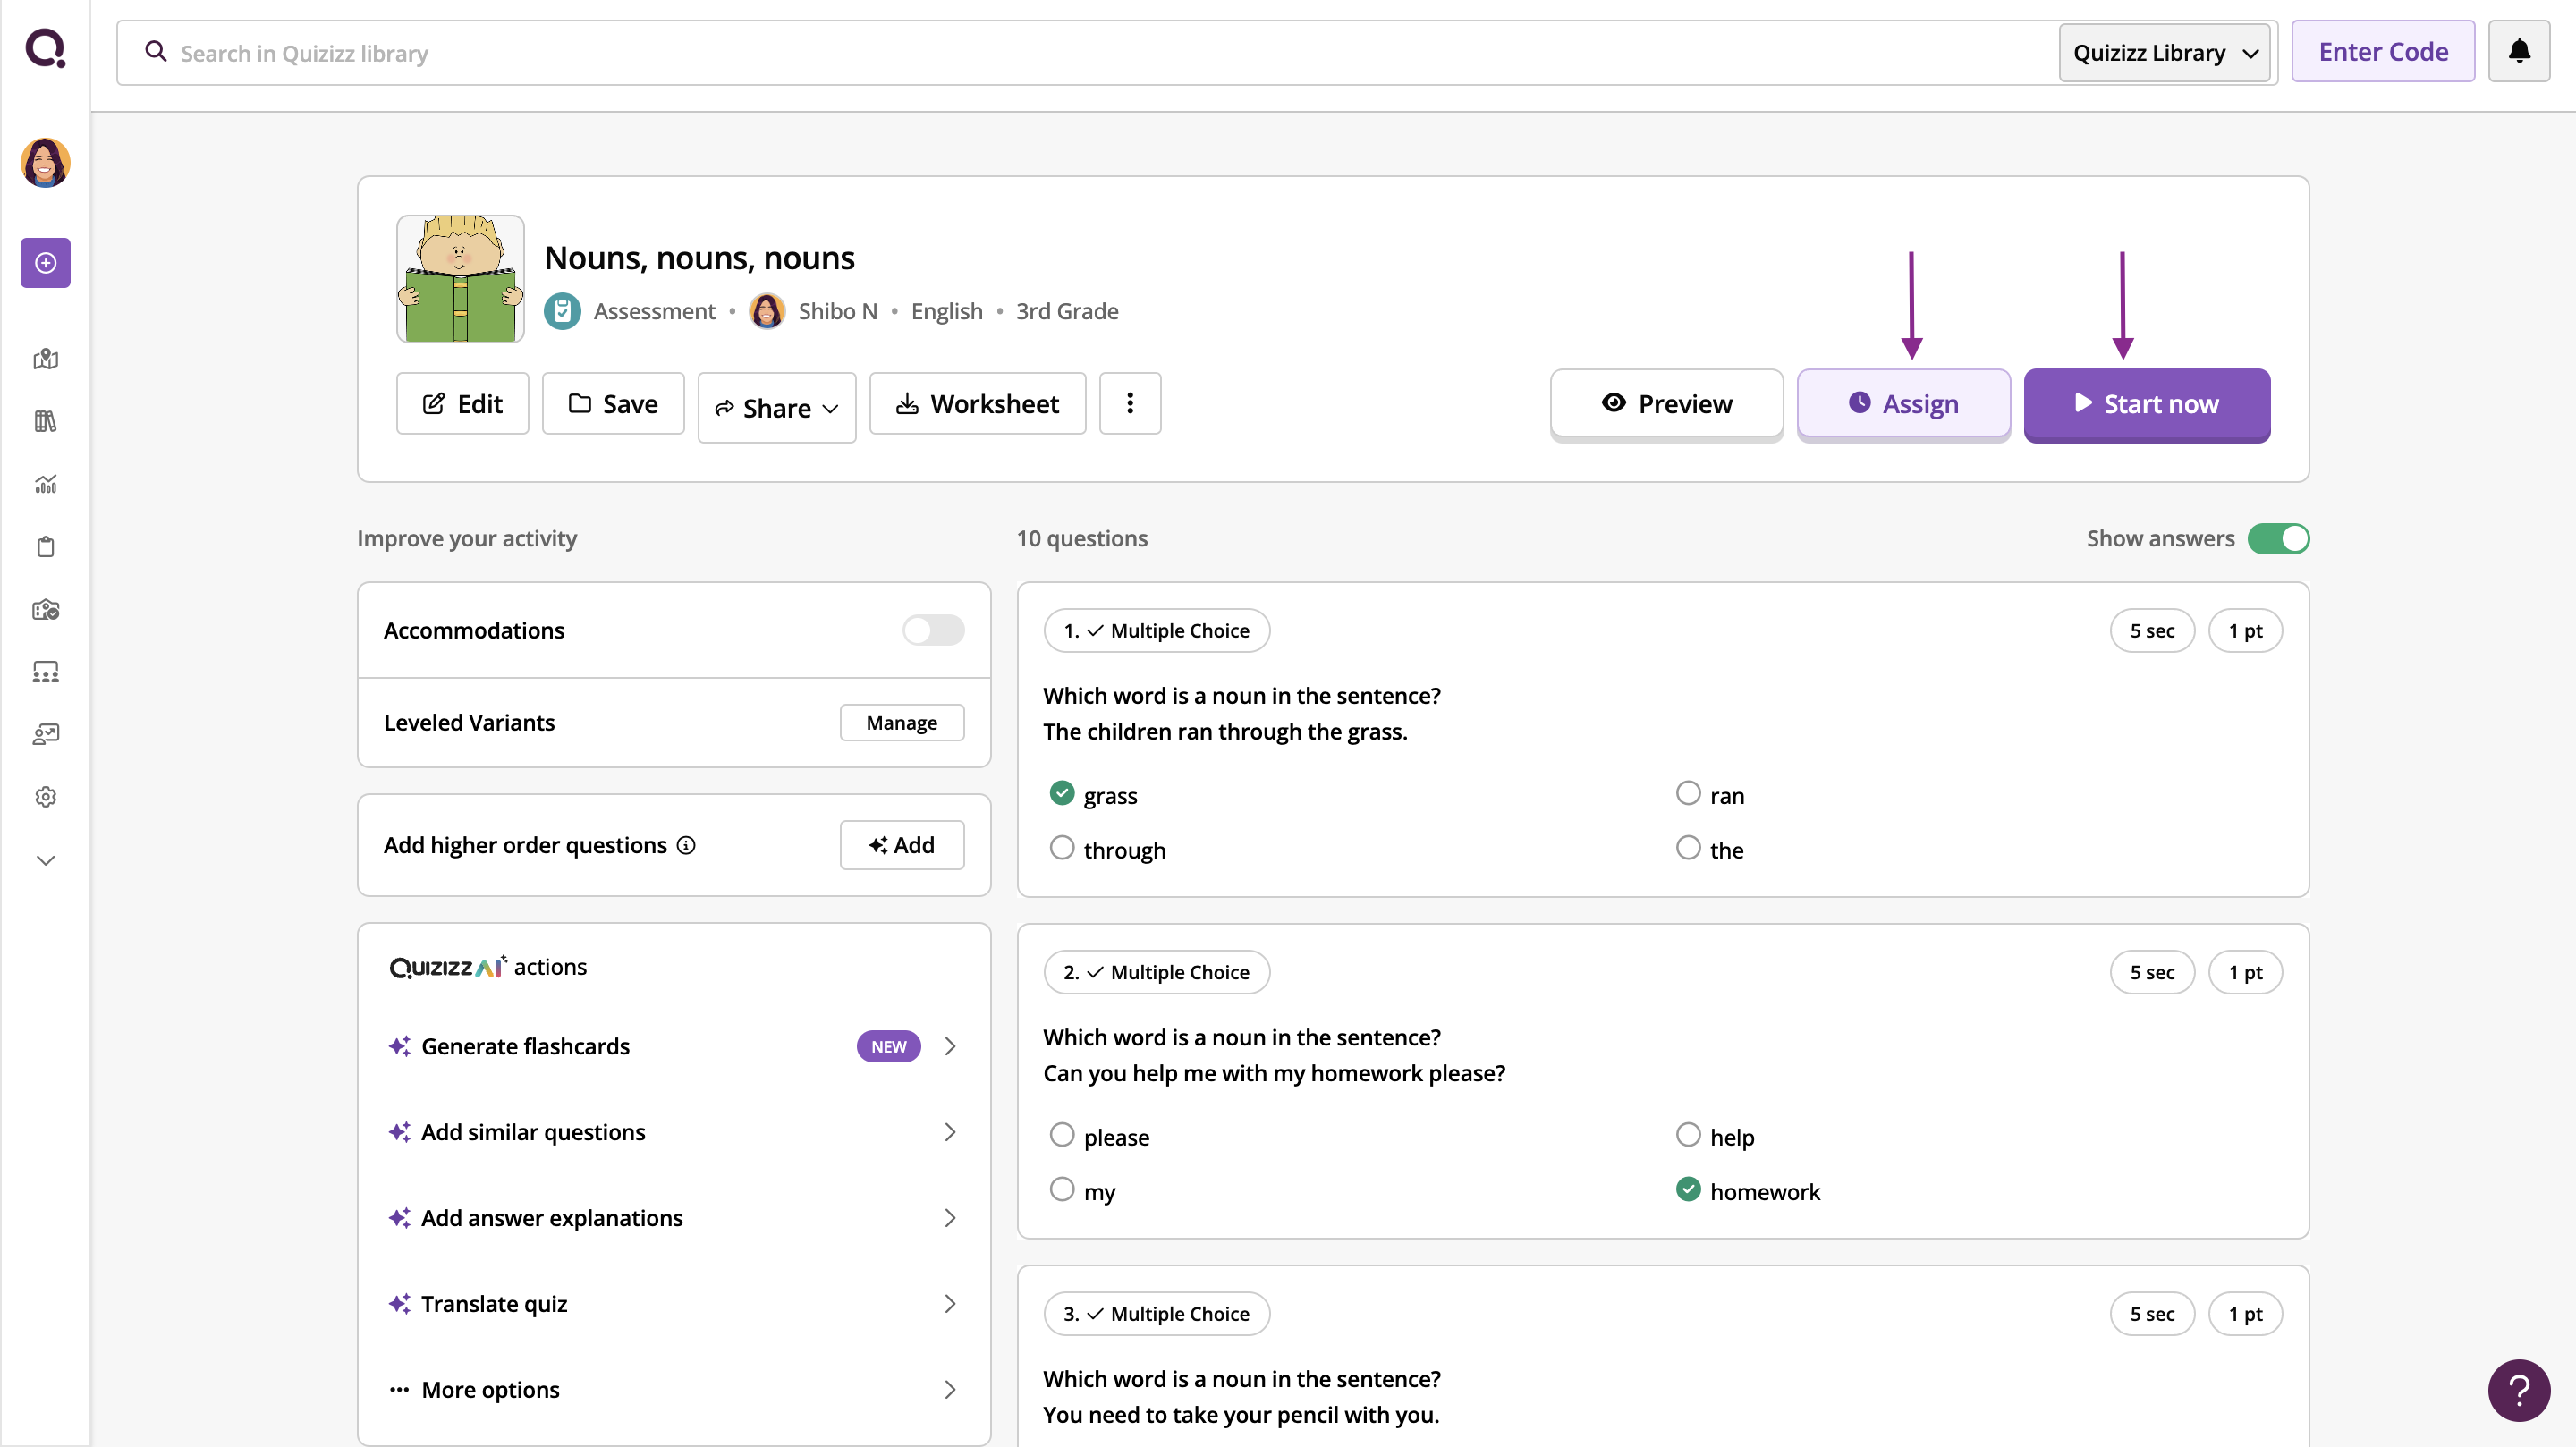Turn off the Show answers toggle
2576x1447 pixels.
click(2278, 539)
